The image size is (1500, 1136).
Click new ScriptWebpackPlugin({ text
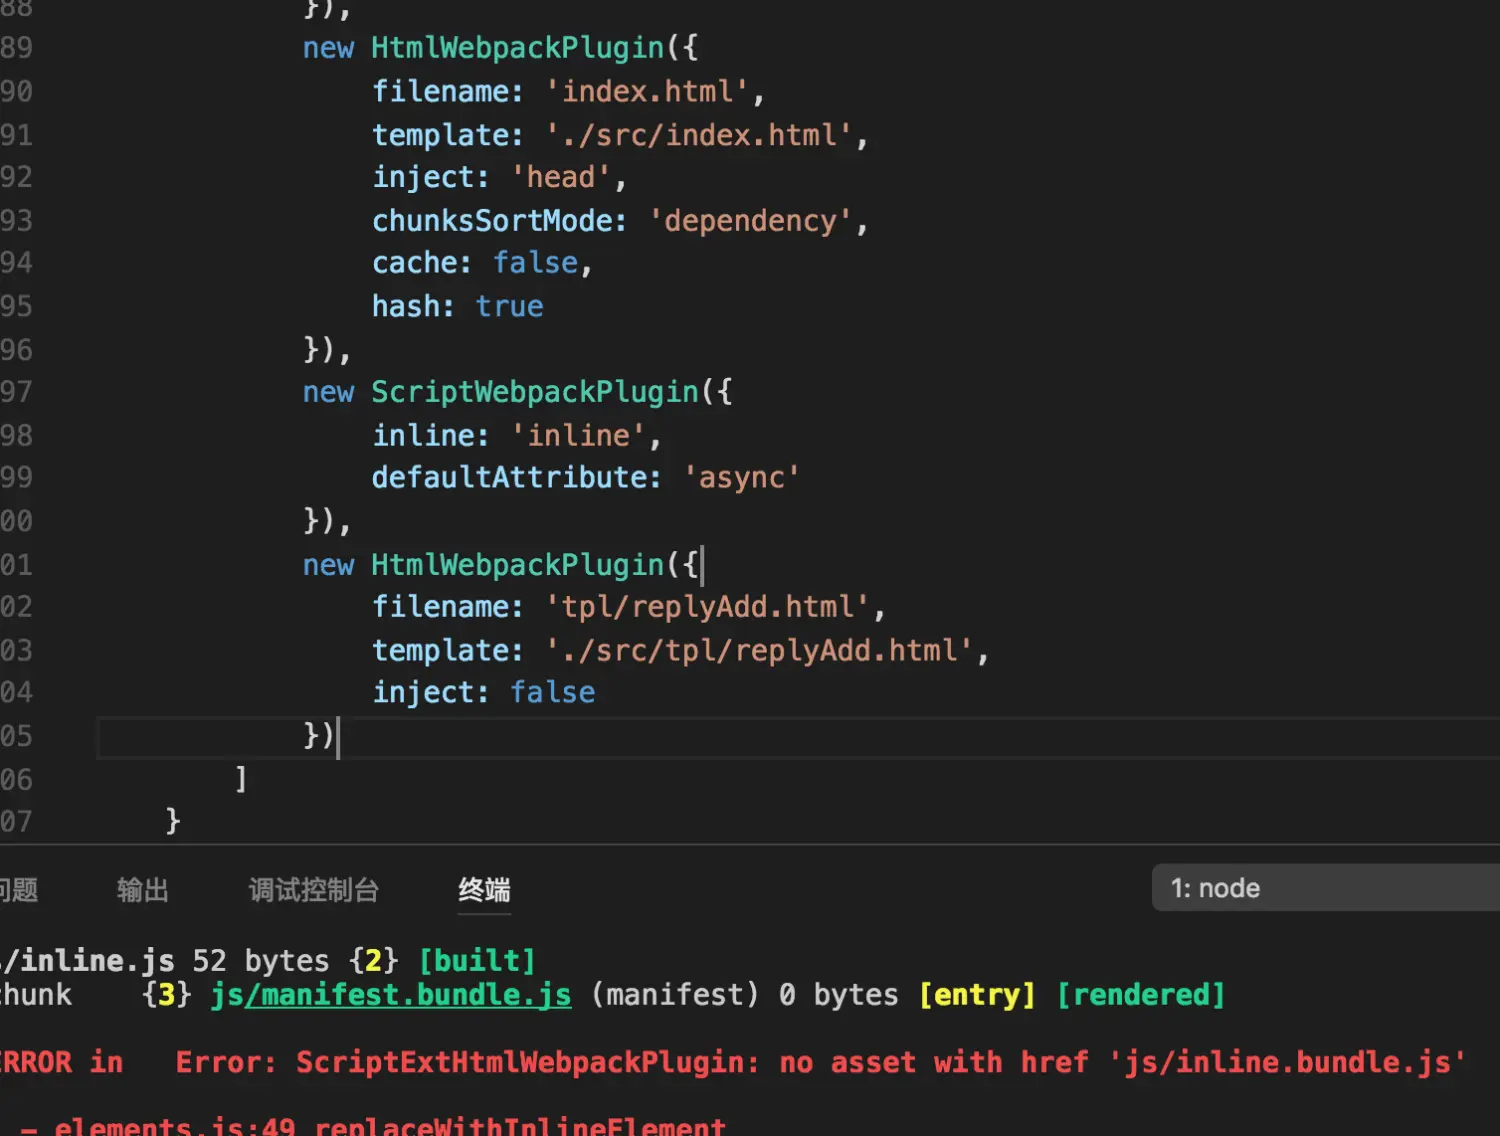point(517,392)
